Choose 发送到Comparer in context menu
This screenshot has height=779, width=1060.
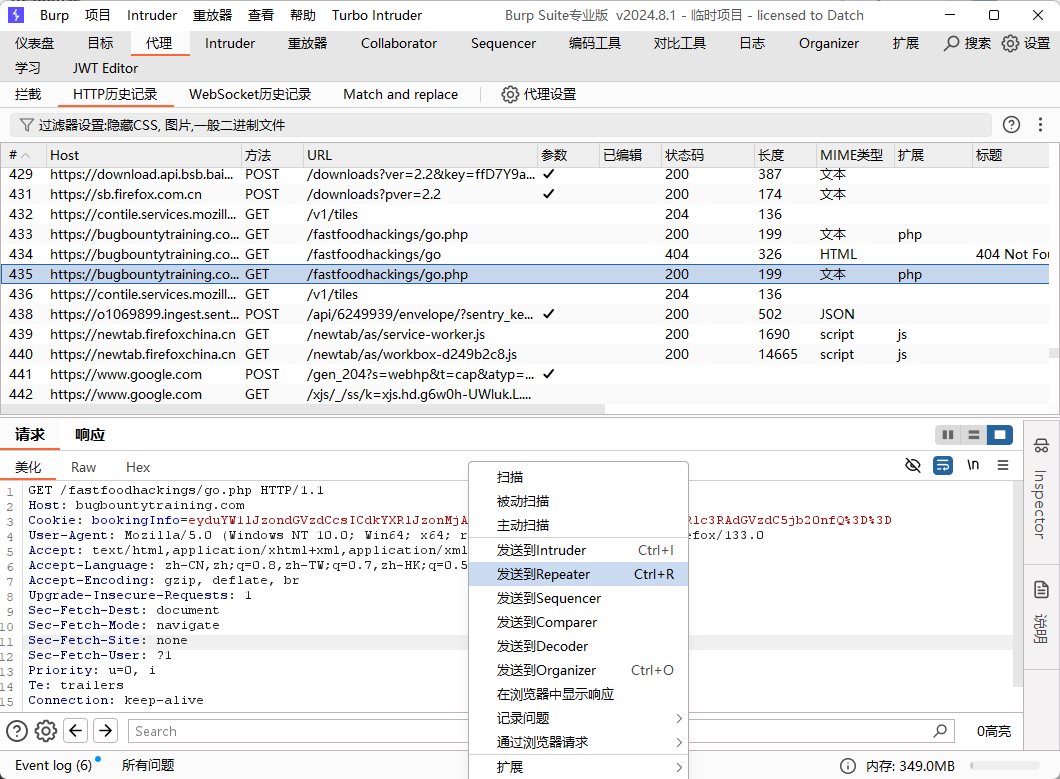(579, 622)
